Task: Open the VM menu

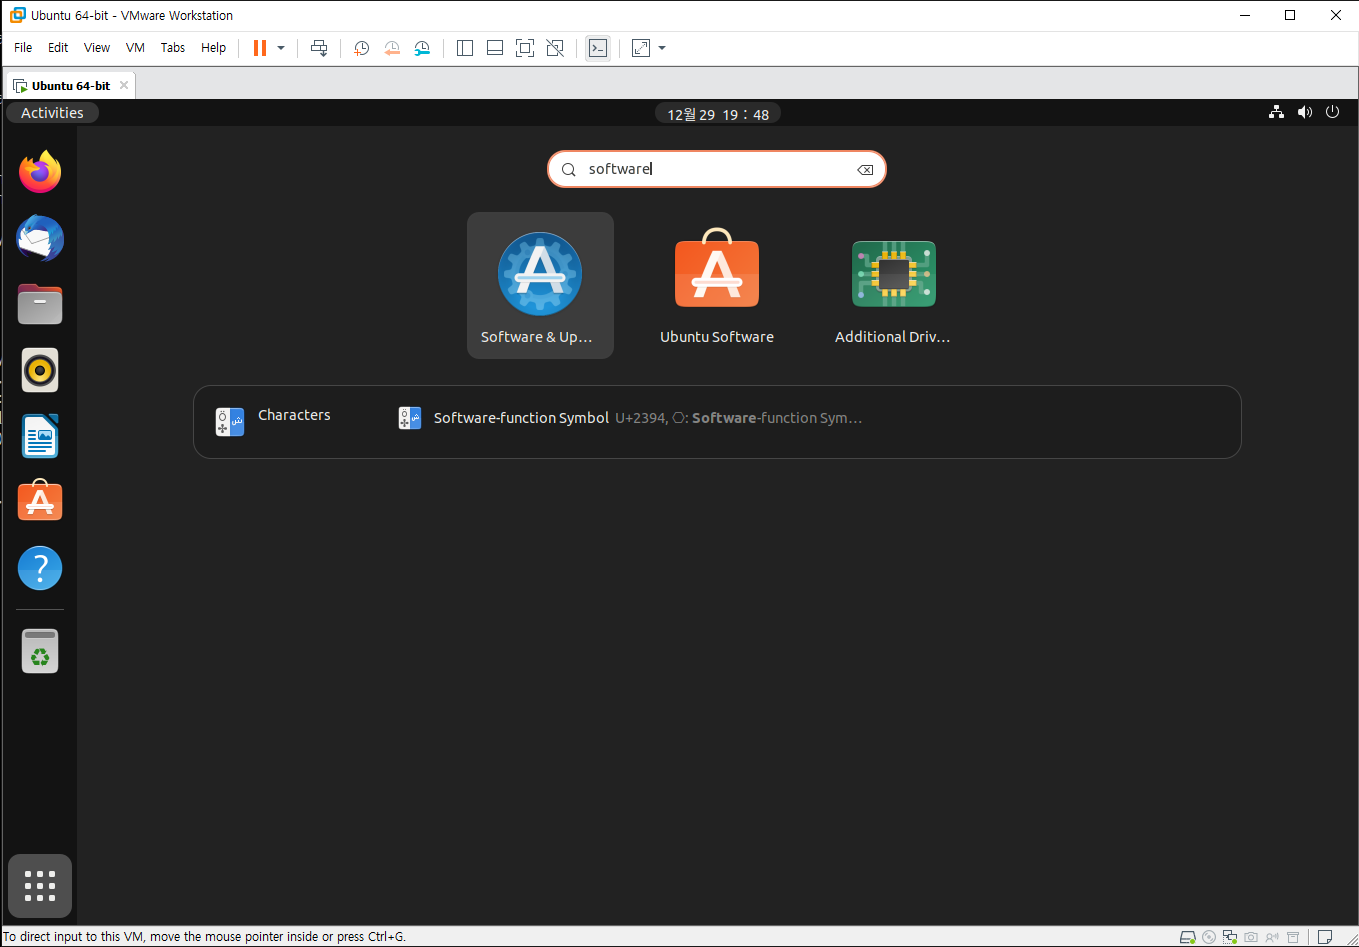Action: [135, 48]
